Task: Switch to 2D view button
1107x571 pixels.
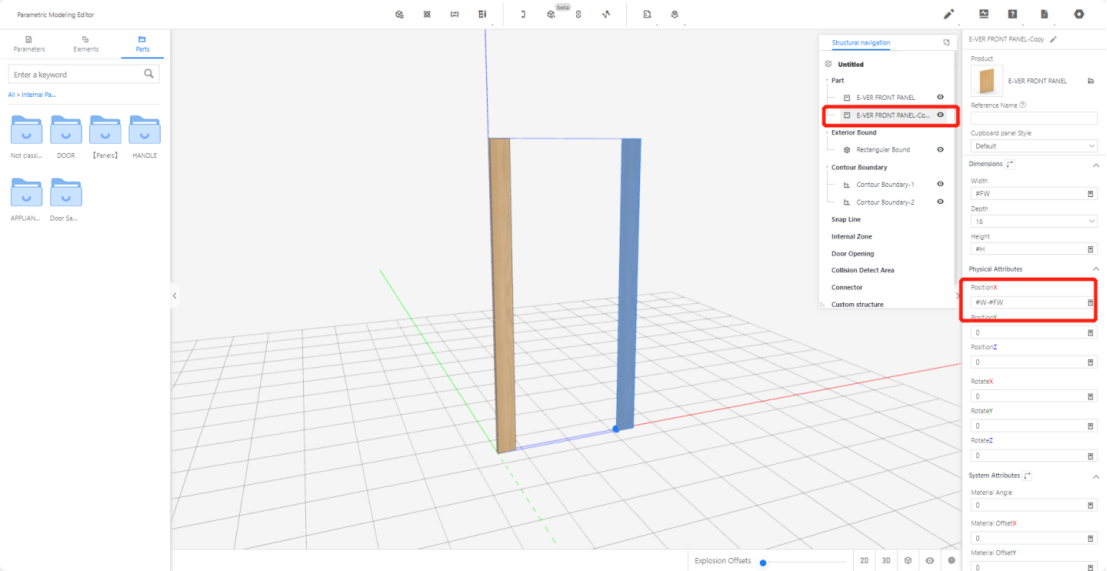Action: [x=863, y=561]
